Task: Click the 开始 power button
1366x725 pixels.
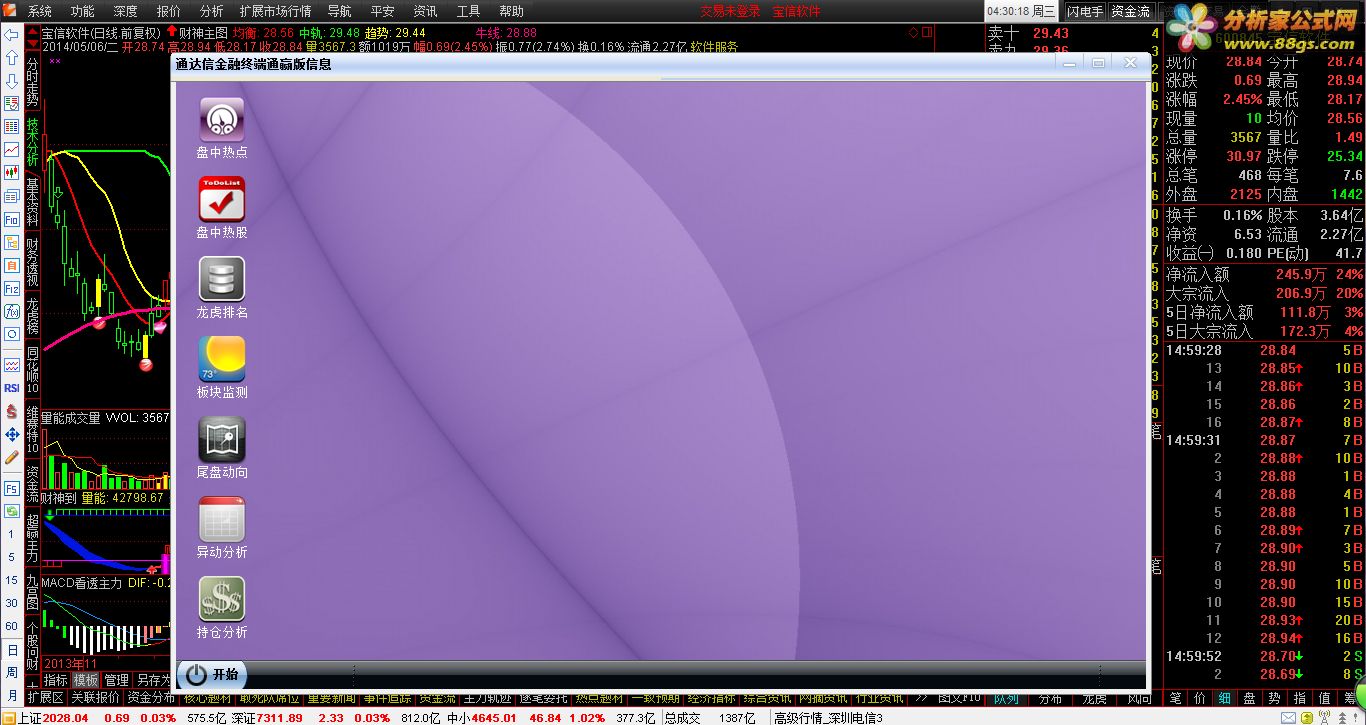Action: pos(212,675)
